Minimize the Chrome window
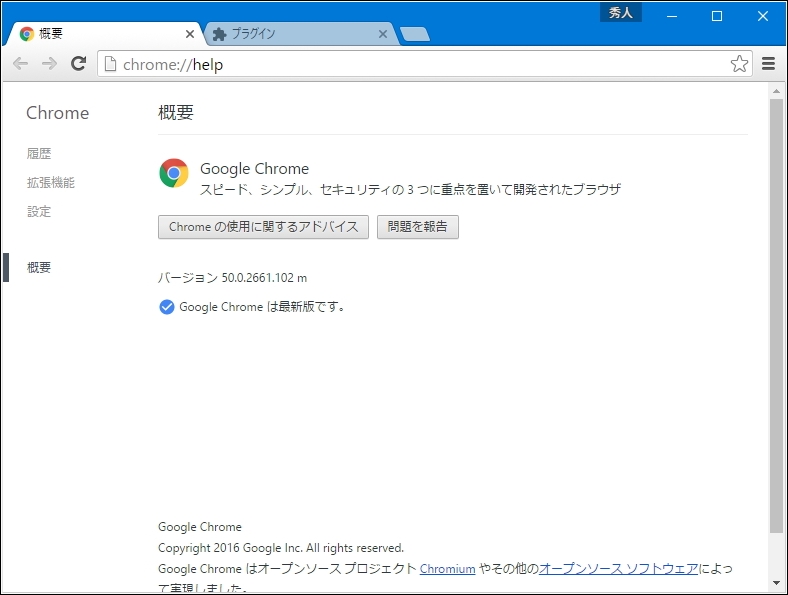The width and height of the screenshot is (788, 595). pos(672,16)
